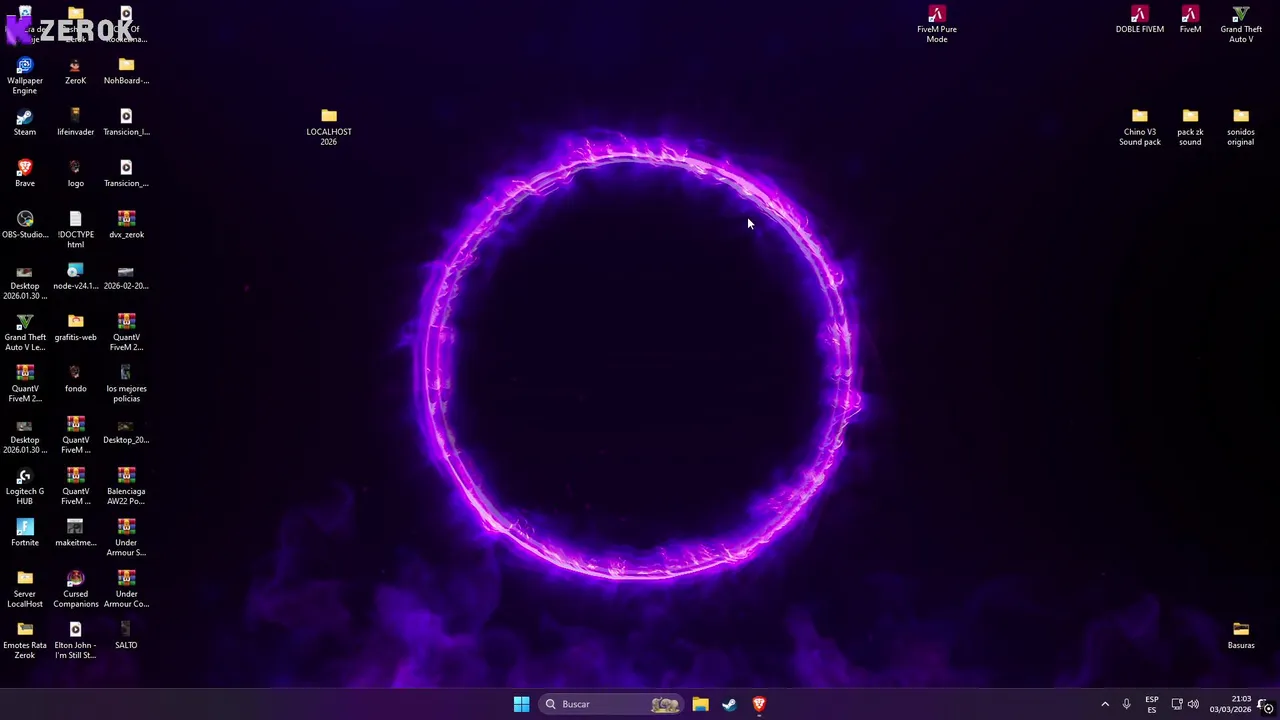Screen dimensions: 1280x720
Task: Select the LOCALHOST 2026 folder
Action: [x=329, y=127]
